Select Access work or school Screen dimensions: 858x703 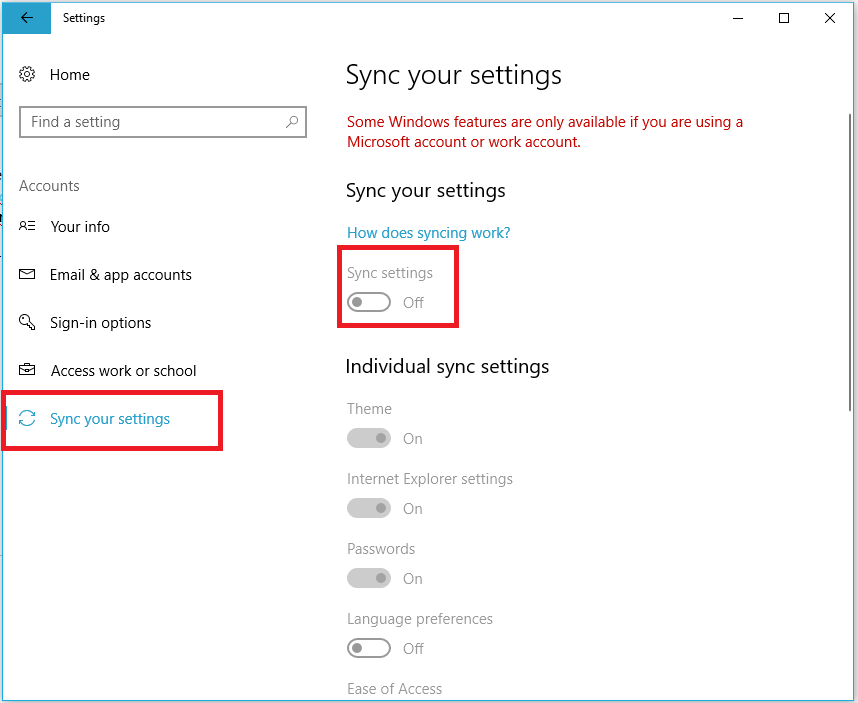click(x=123, y=370)
